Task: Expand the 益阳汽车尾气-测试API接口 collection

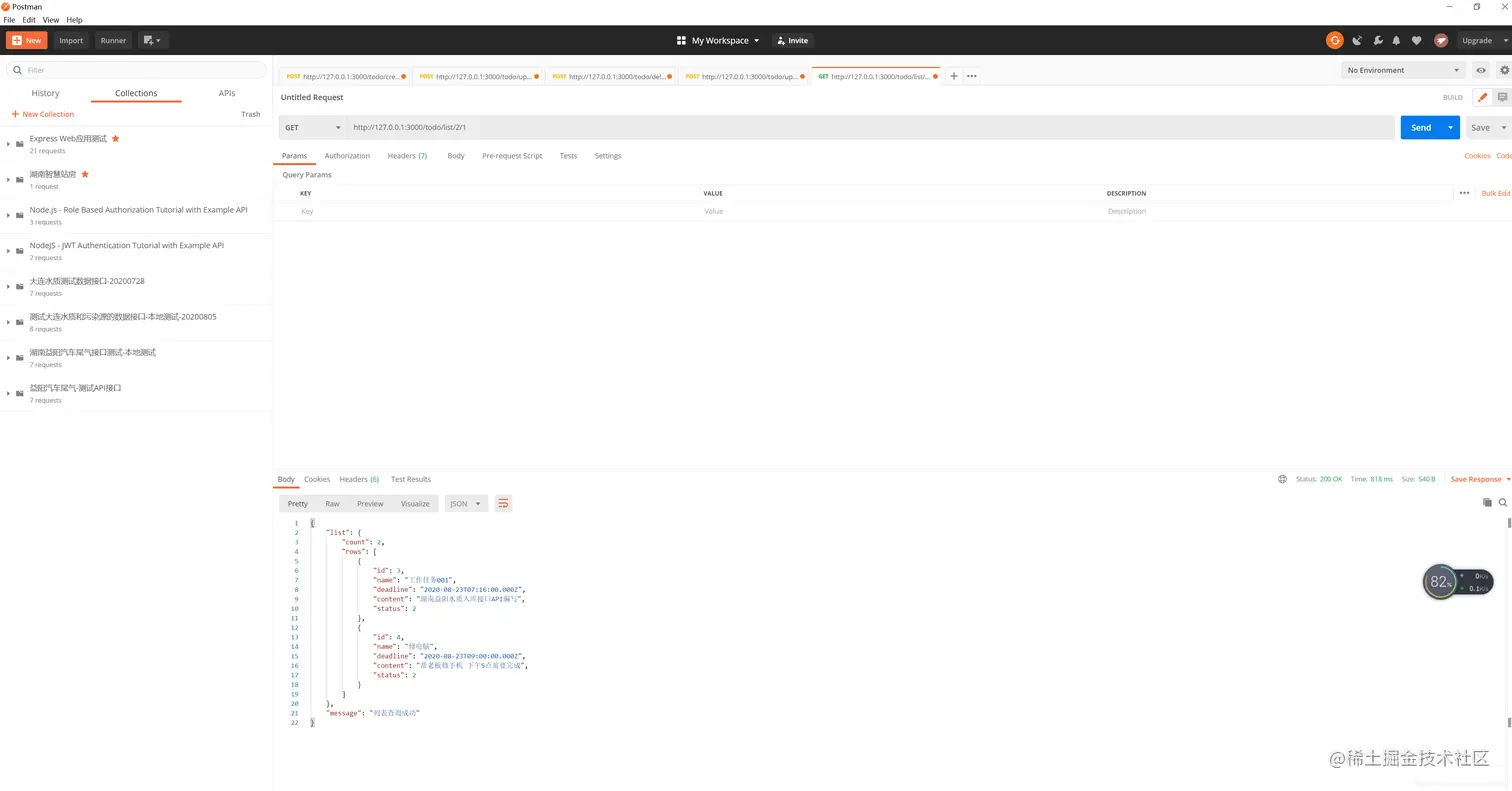Action: tap(8, 393)
